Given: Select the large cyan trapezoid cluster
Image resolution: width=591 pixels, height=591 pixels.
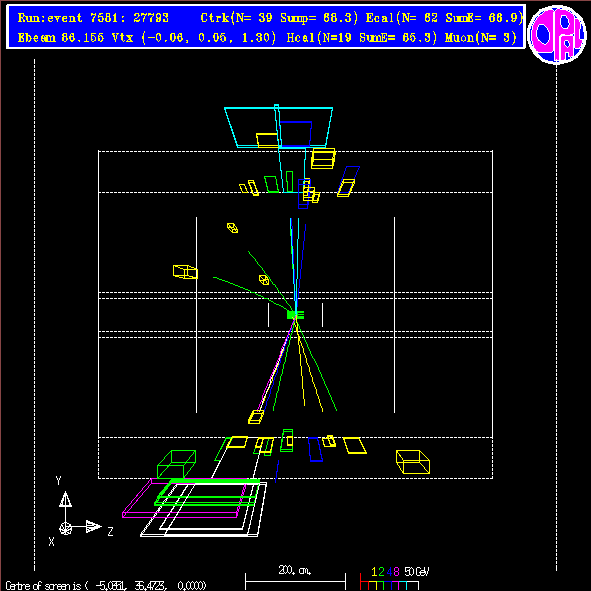Looking at the screenshot, I should click(x=279, y=127).
